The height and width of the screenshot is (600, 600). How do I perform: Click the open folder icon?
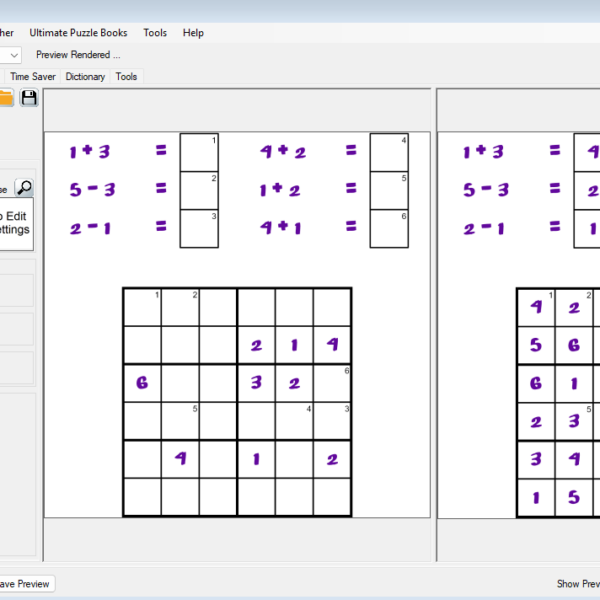coord(5,97)
